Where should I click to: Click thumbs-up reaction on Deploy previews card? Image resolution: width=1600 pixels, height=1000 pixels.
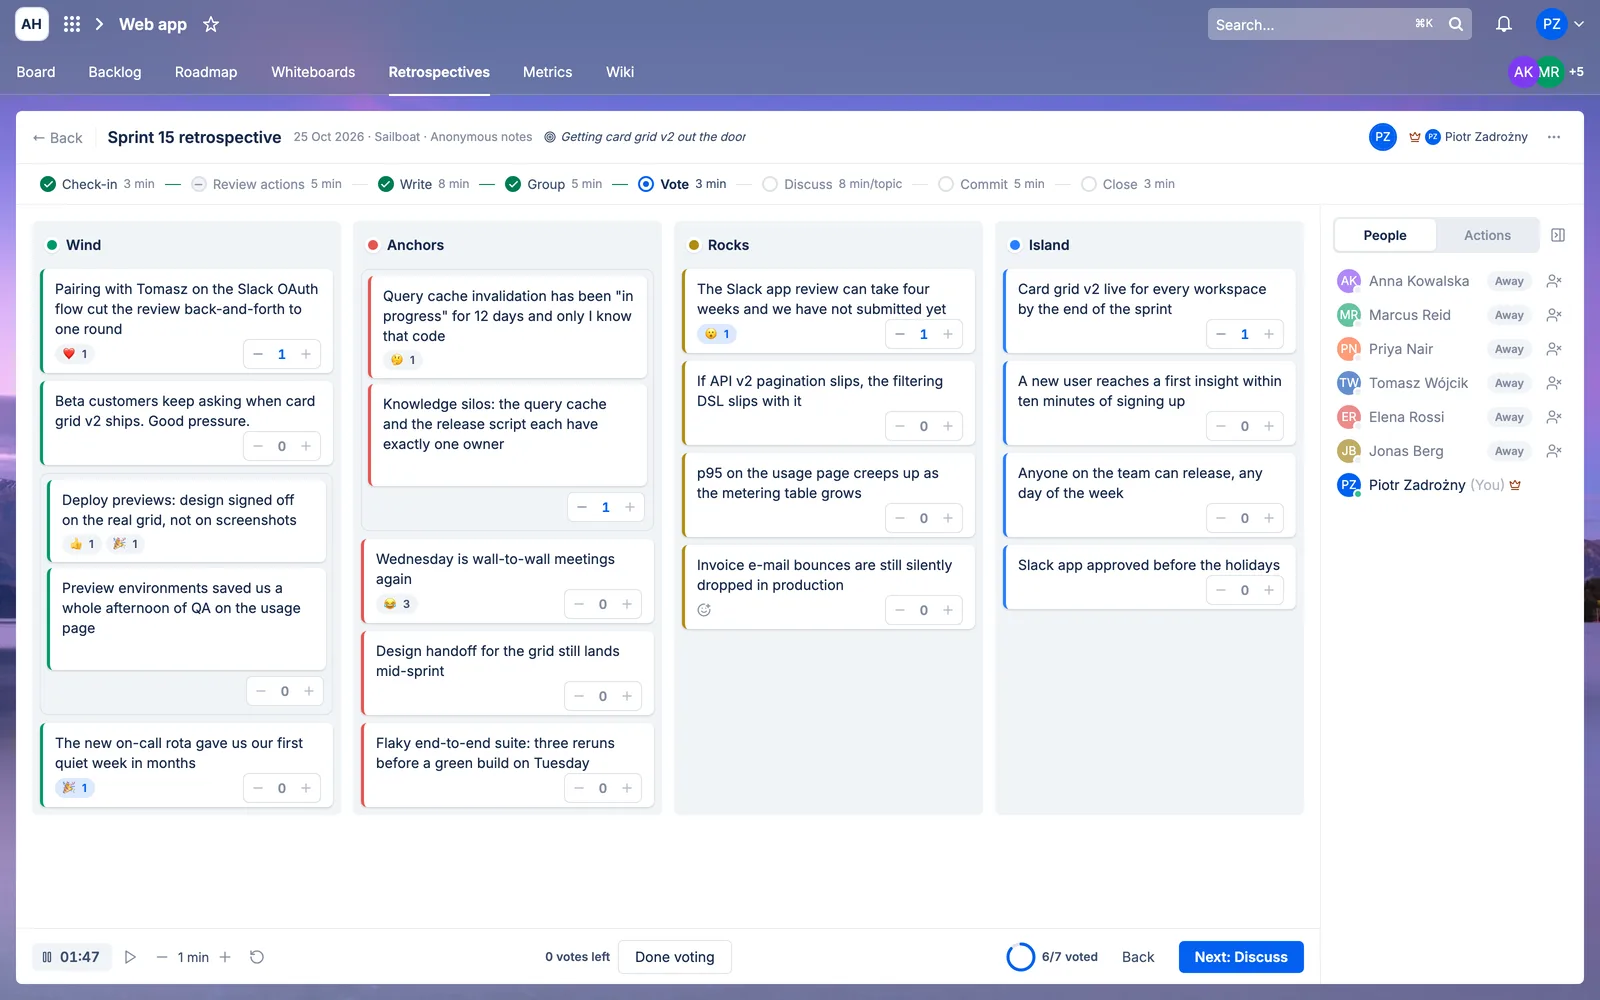82,544
